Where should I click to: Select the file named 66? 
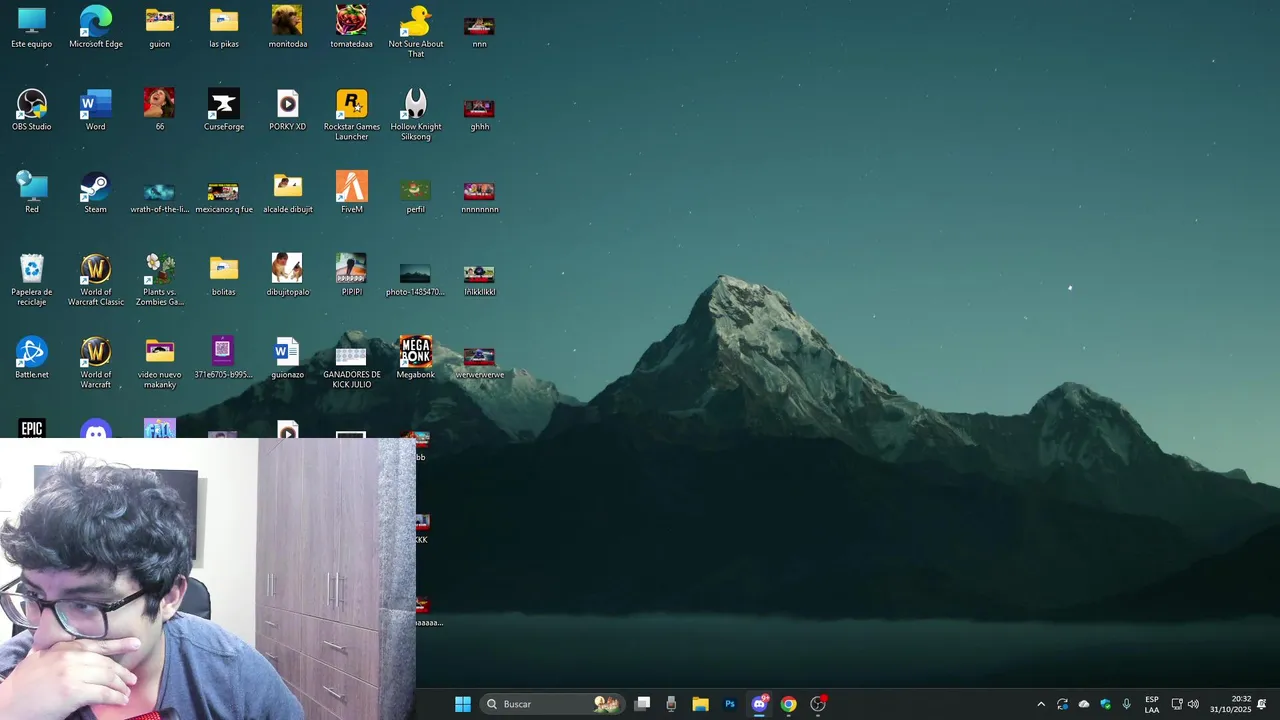tap(160, 110)
